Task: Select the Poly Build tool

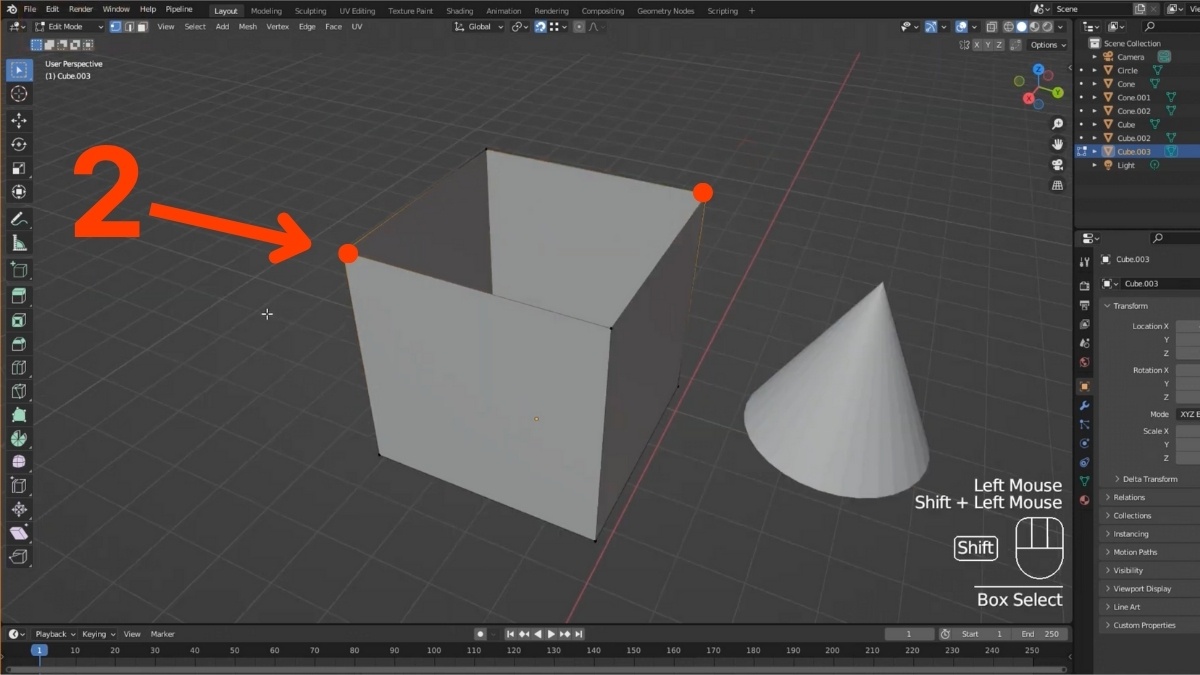Action: point(19,416)
